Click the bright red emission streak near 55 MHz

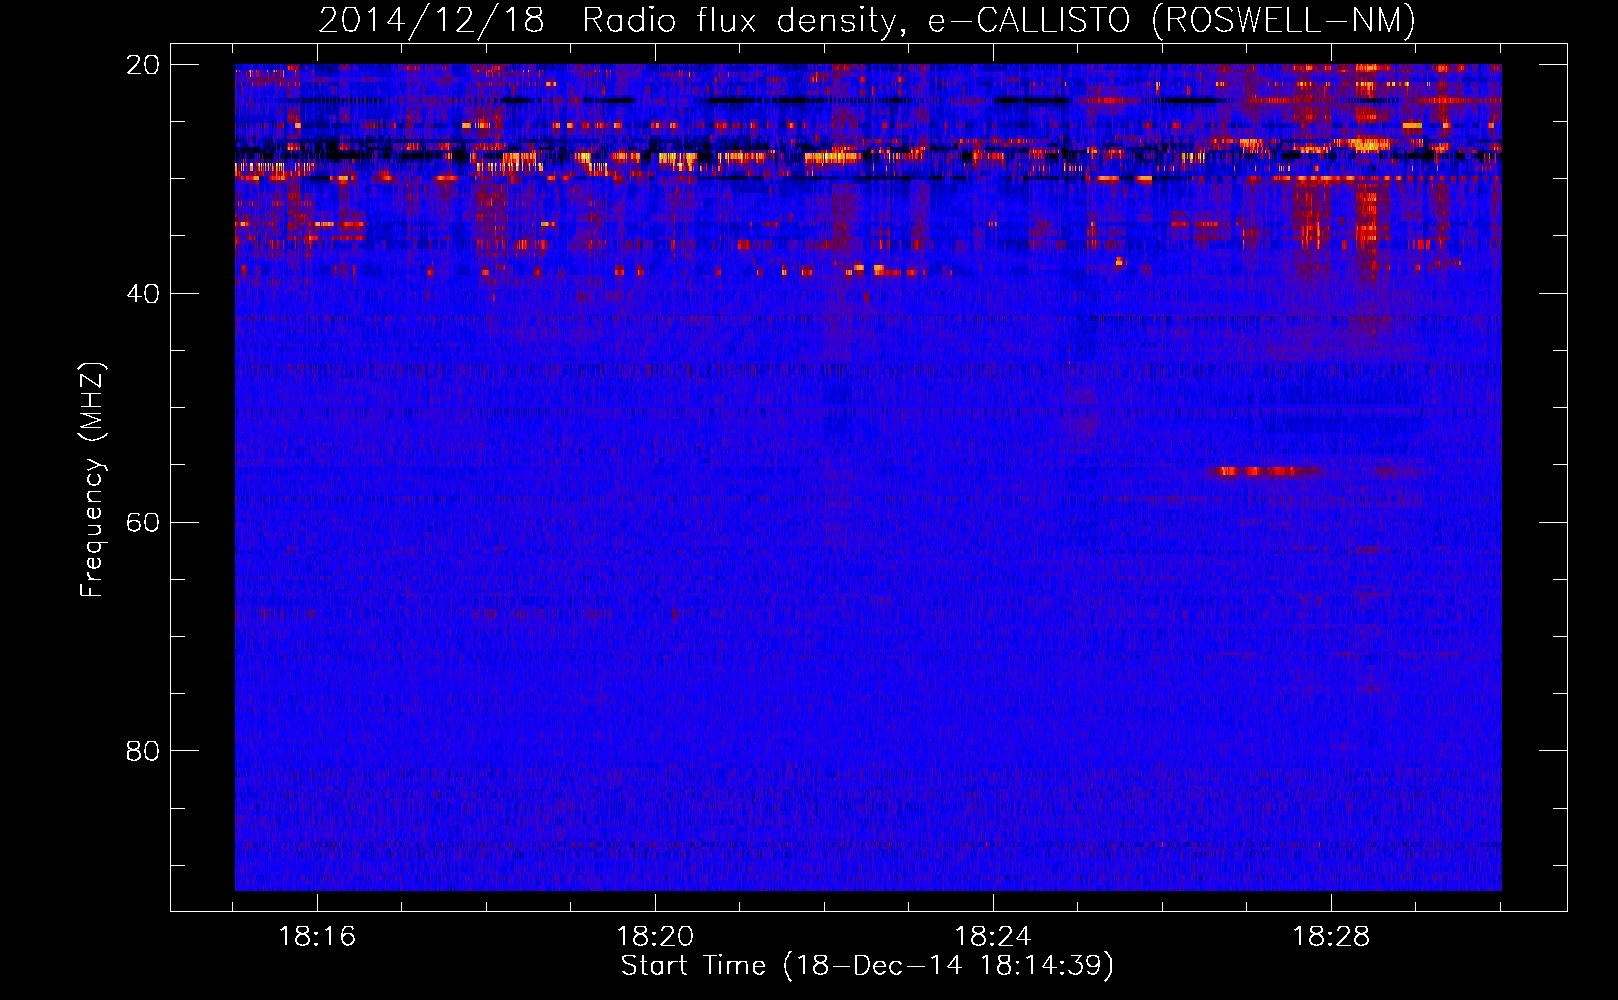click(1264, 471)
